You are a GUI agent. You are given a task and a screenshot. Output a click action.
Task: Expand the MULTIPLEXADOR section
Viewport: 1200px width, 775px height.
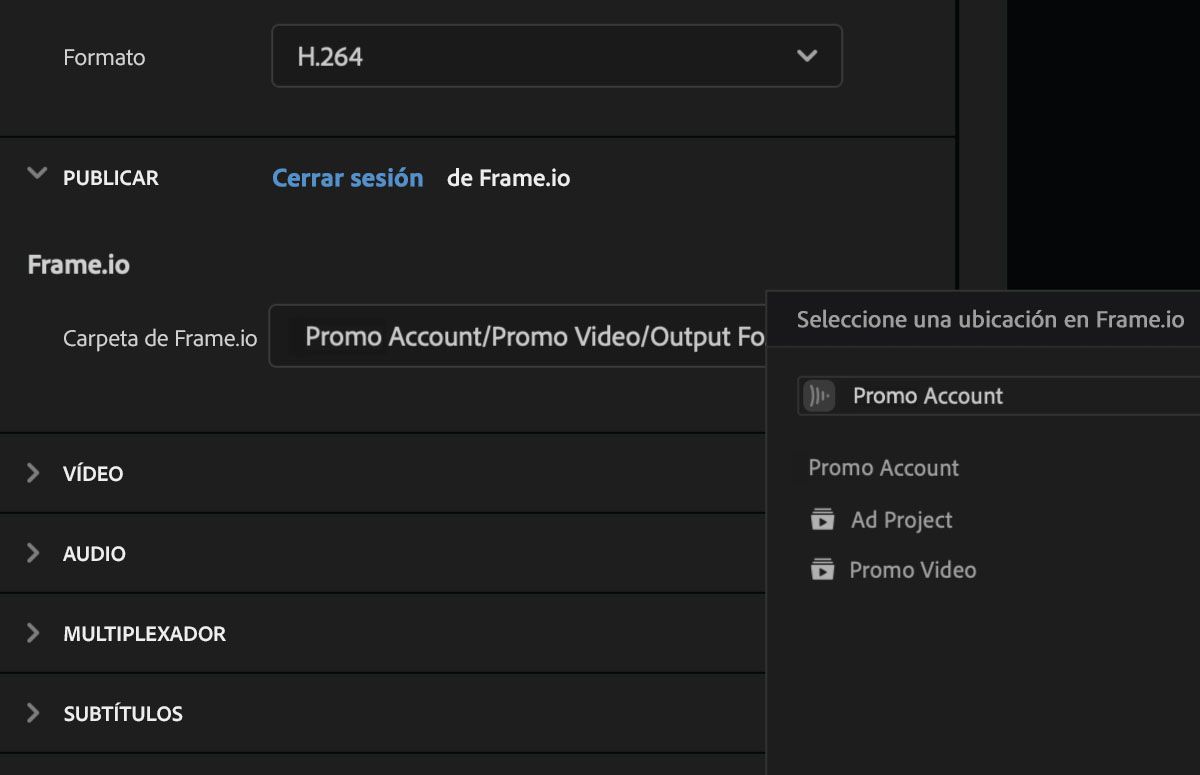tap(33, 633)
